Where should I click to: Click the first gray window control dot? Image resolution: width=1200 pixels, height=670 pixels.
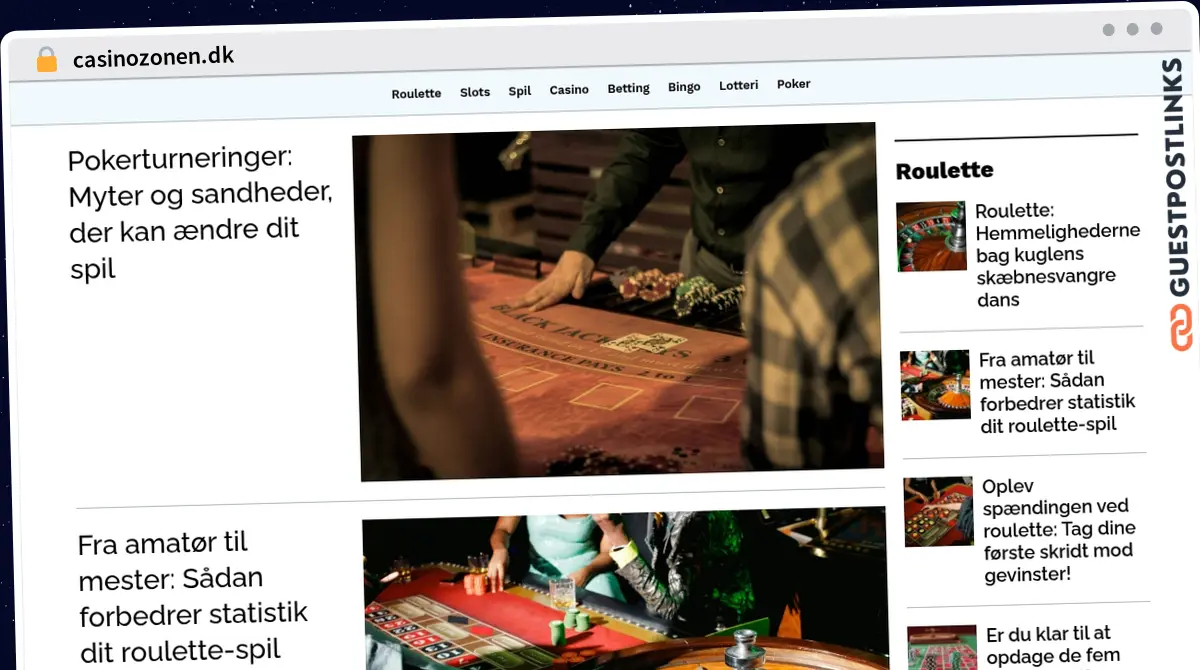[x=1109, y=30]
